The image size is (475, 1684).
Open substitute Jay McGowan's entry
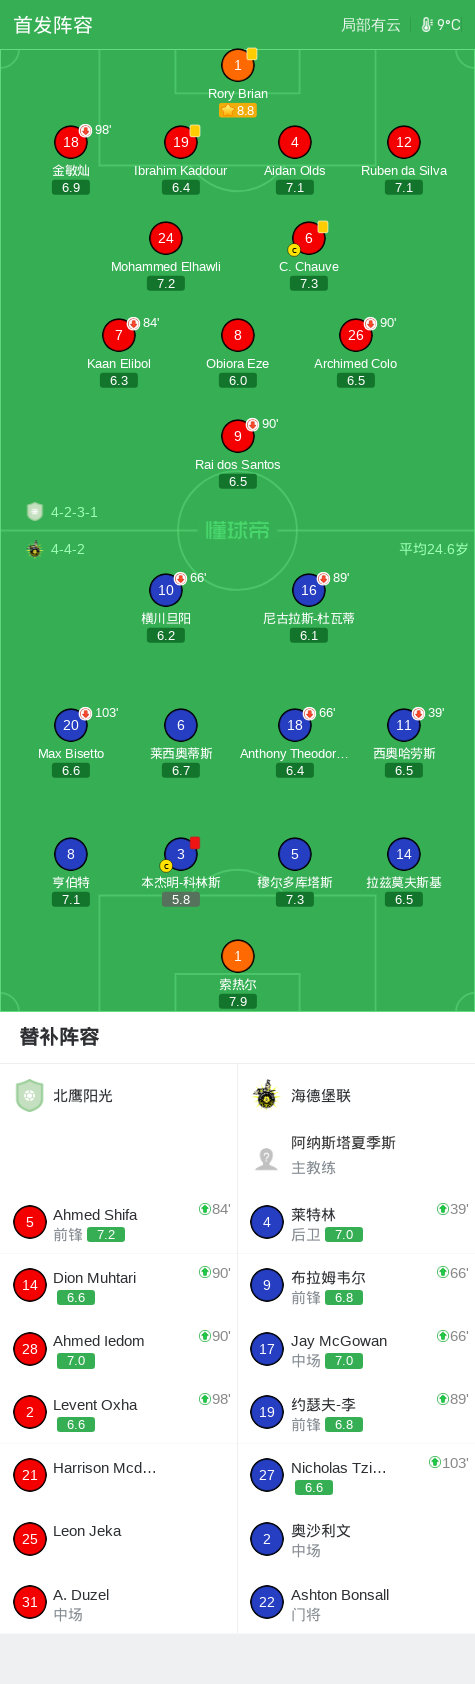[x=356, y=1349]
